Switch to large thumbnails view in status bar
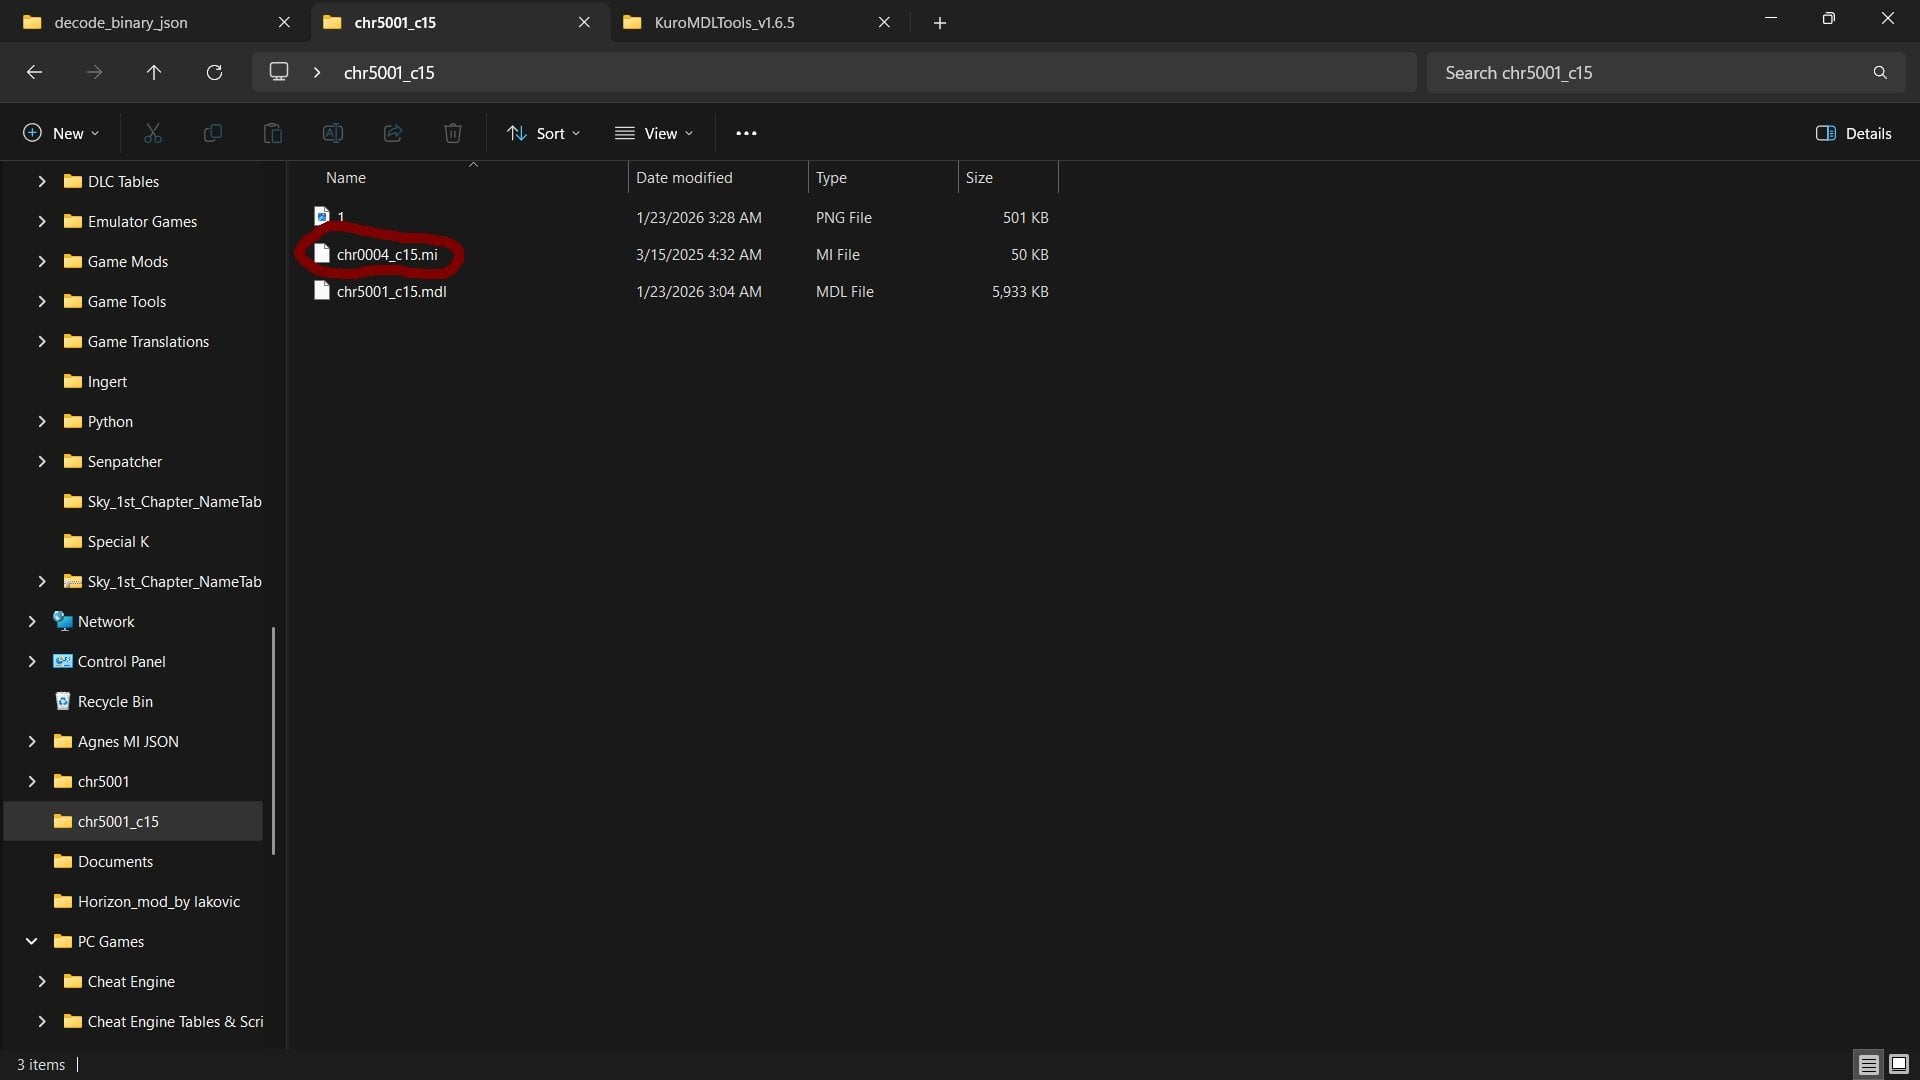This screenshot has width=1920, height=1080. point(1899,1064)
